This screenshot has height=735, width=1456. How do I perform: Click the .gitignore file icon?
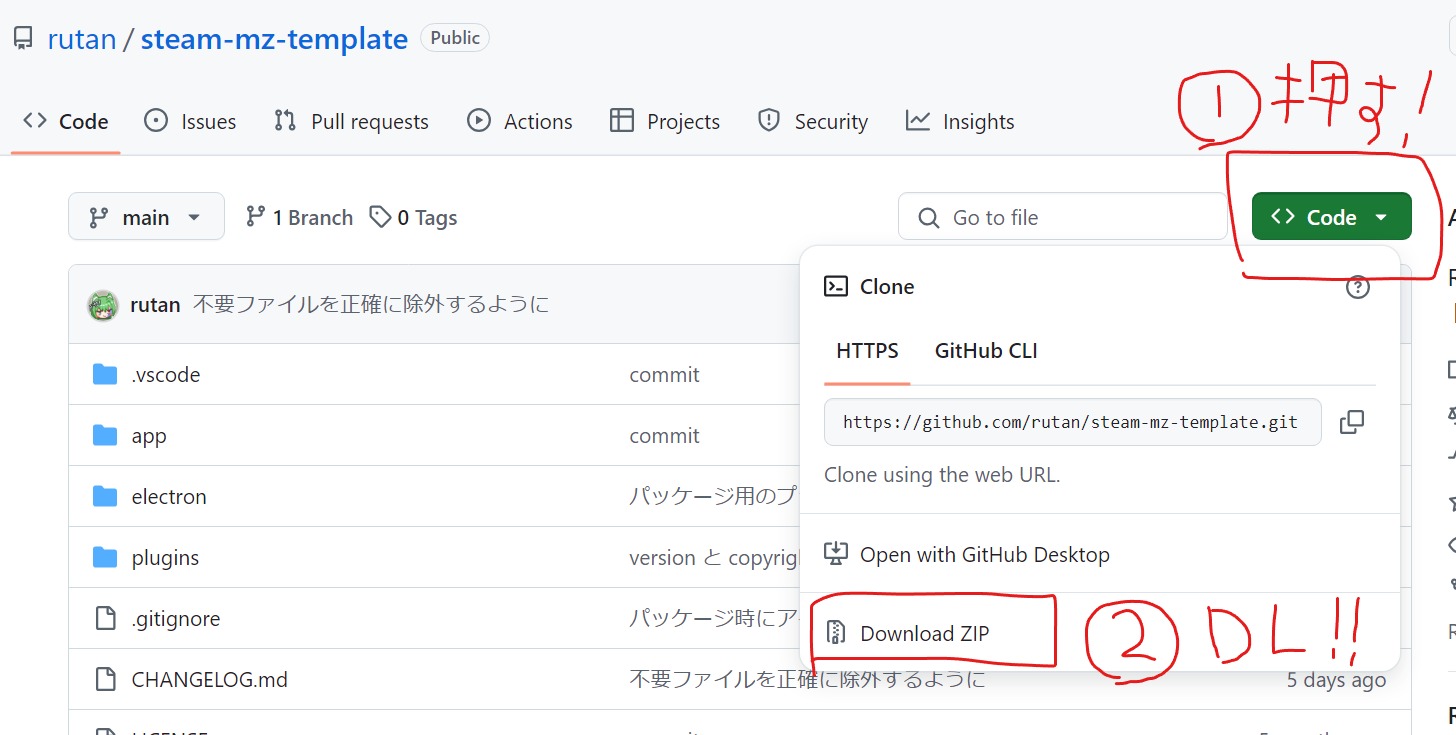(x=105, y=619)
